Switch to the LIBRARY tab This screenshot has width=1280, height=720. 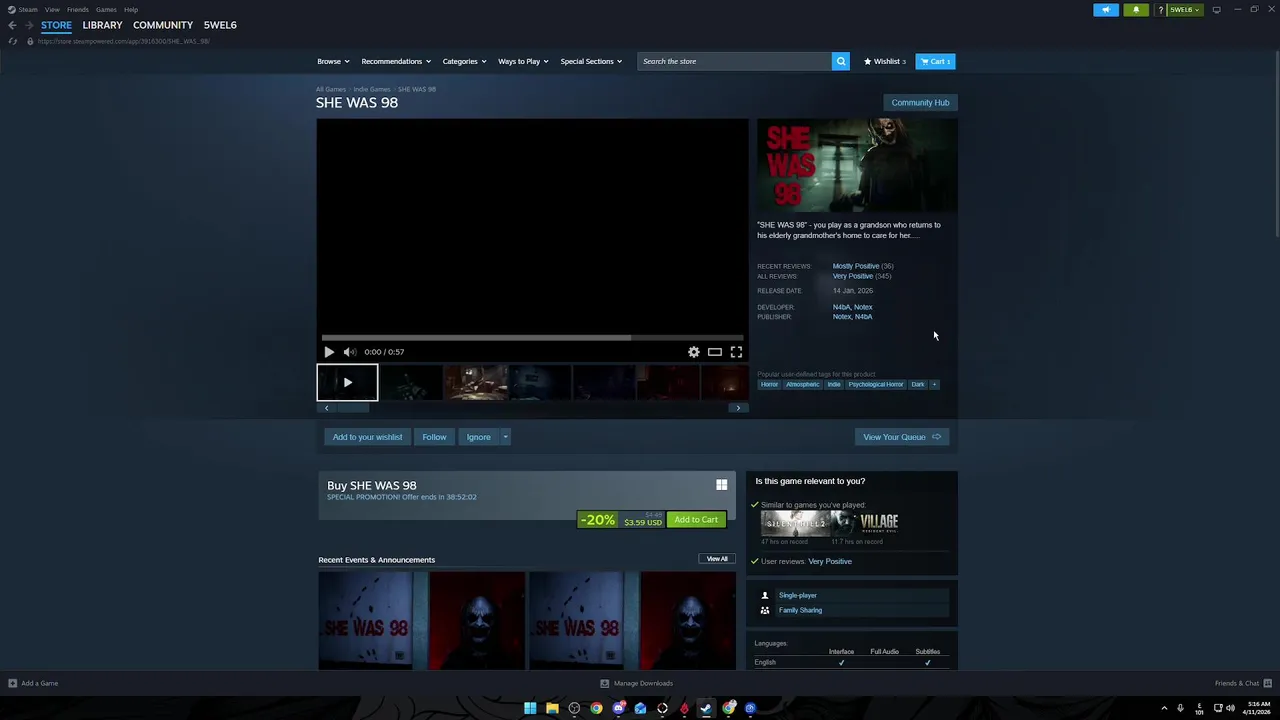[102, 25]
